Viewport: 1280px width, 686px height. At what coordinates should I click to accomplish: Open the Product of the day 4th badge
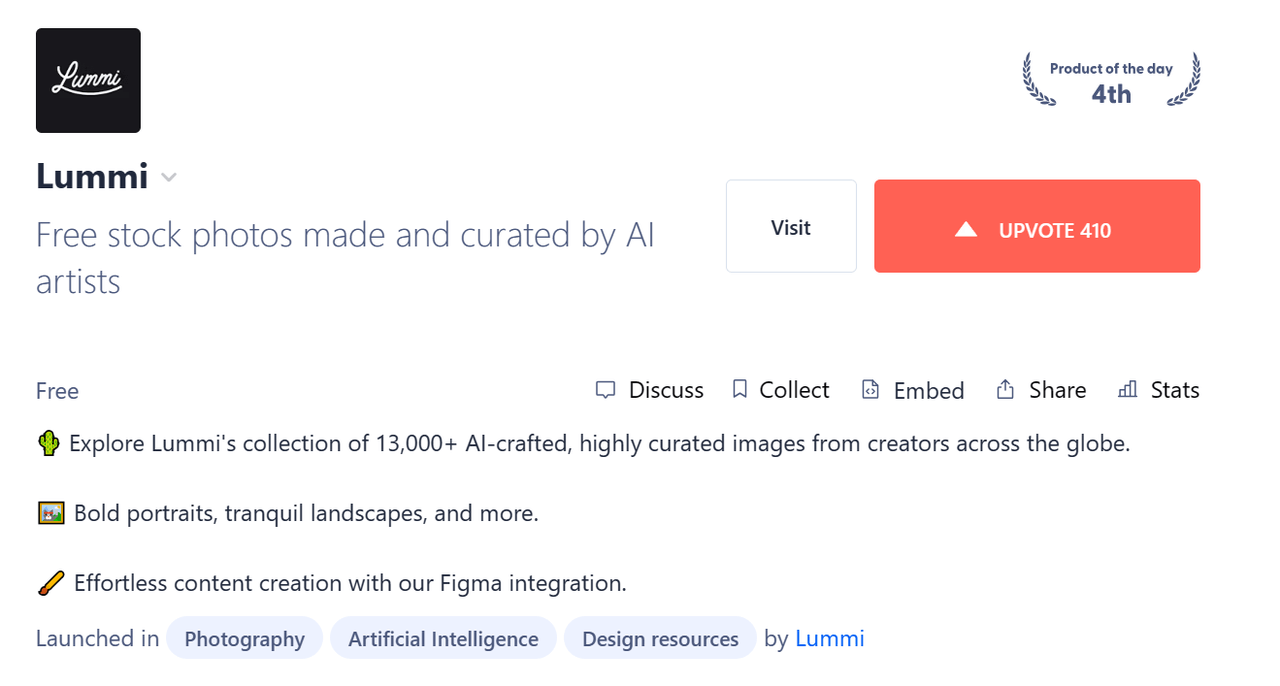point(1111,81)
